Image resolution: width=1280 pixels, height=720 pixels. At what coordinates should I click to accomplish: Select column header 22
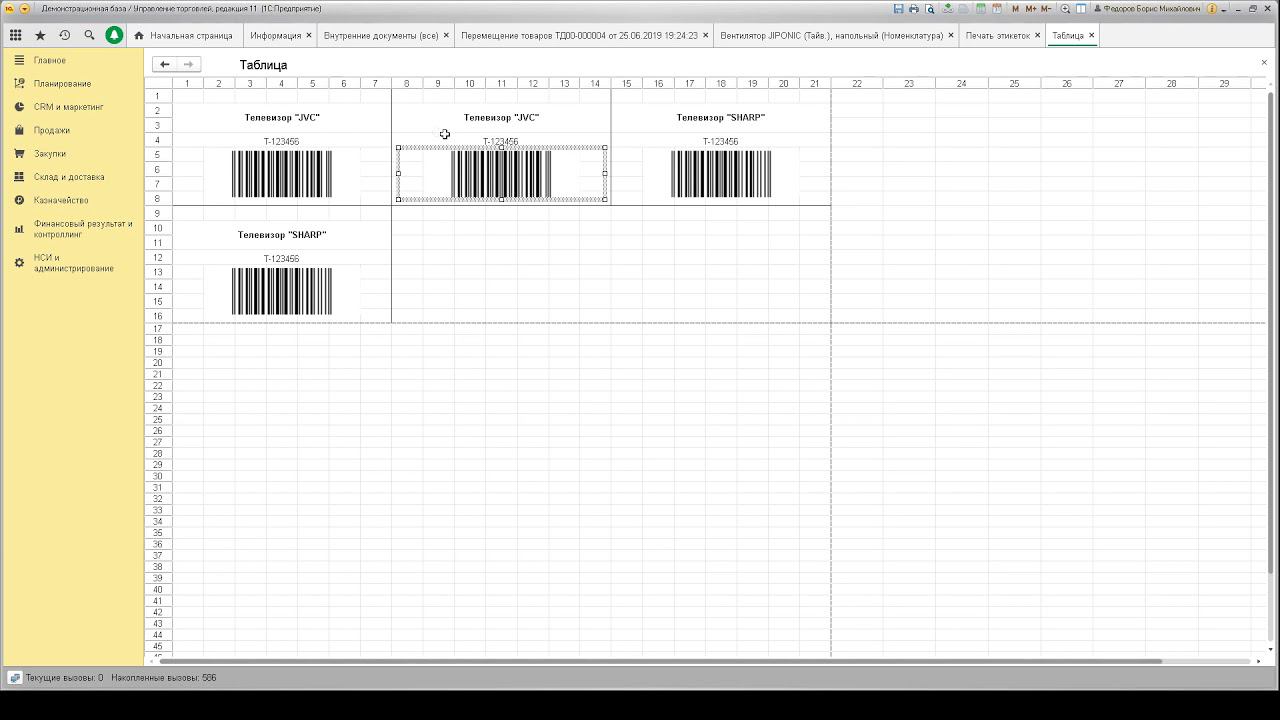(857, 84)
